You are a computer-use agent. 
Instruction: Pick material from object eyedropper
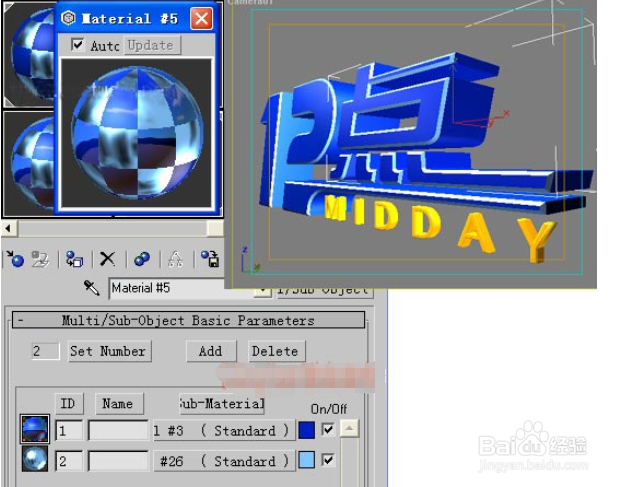click(92, 288)
